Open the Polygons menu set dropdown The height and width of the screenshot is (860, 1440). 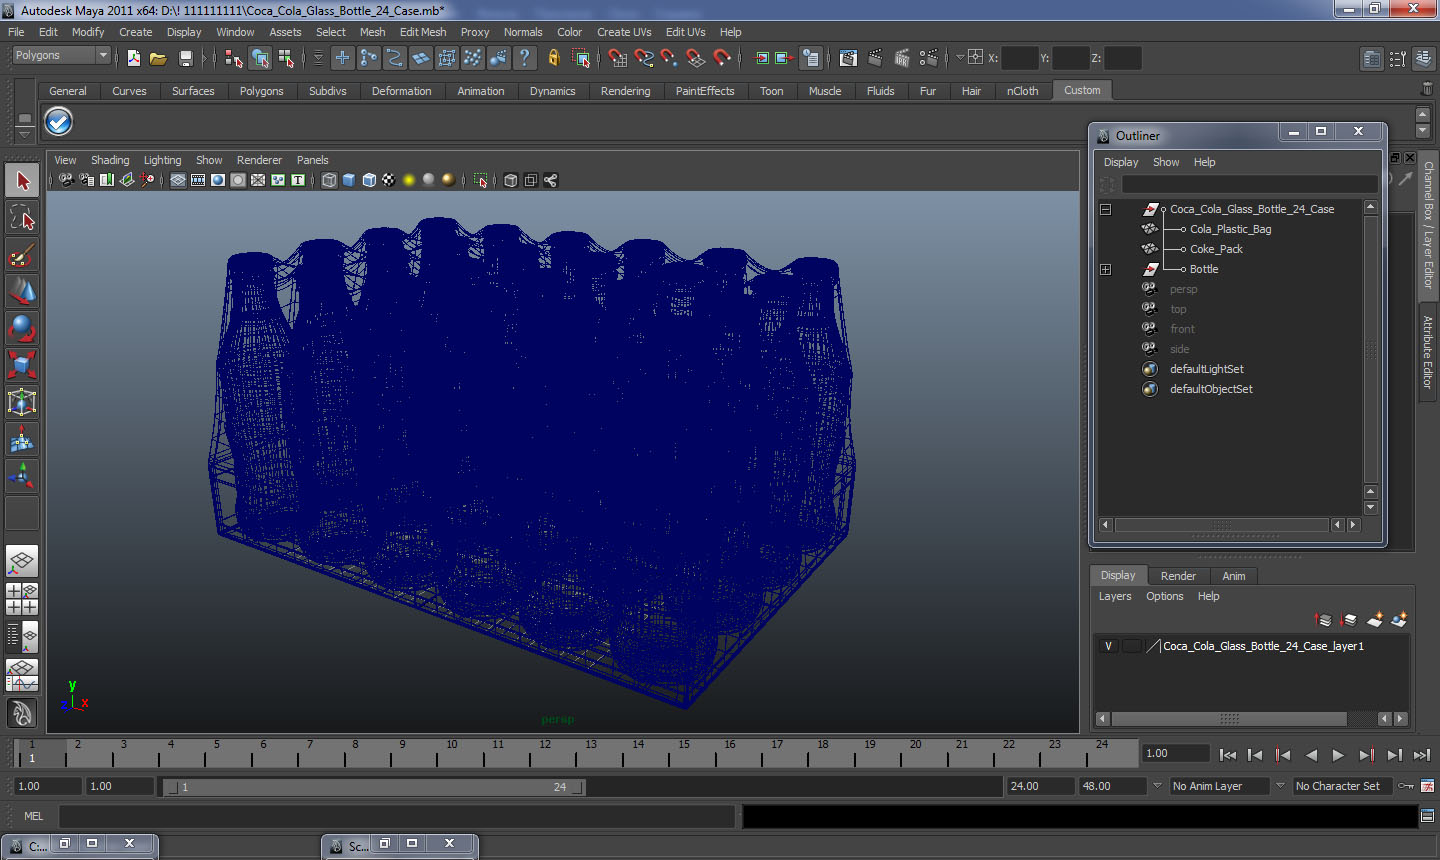(61, 56)
